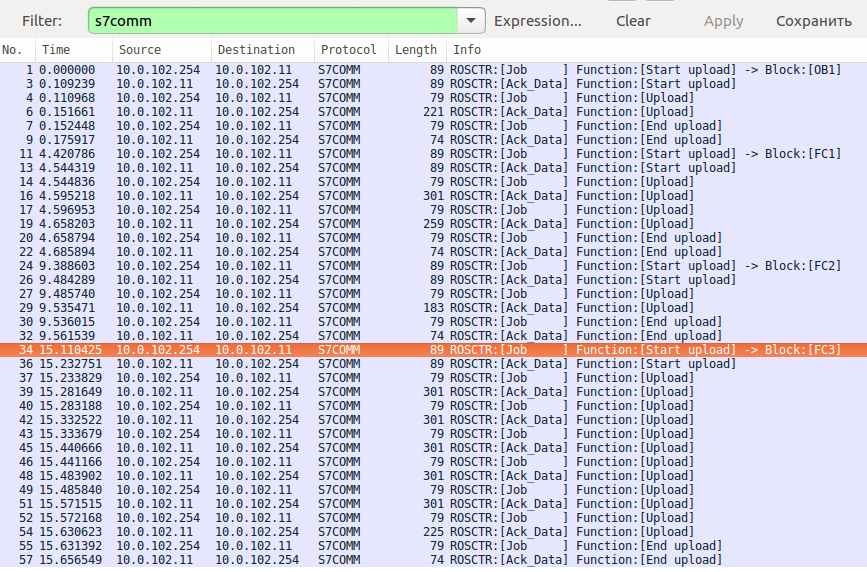This screenshot has height=572, width=867.
Task: Apply the current display filter
Action: (x=723, y=21)
